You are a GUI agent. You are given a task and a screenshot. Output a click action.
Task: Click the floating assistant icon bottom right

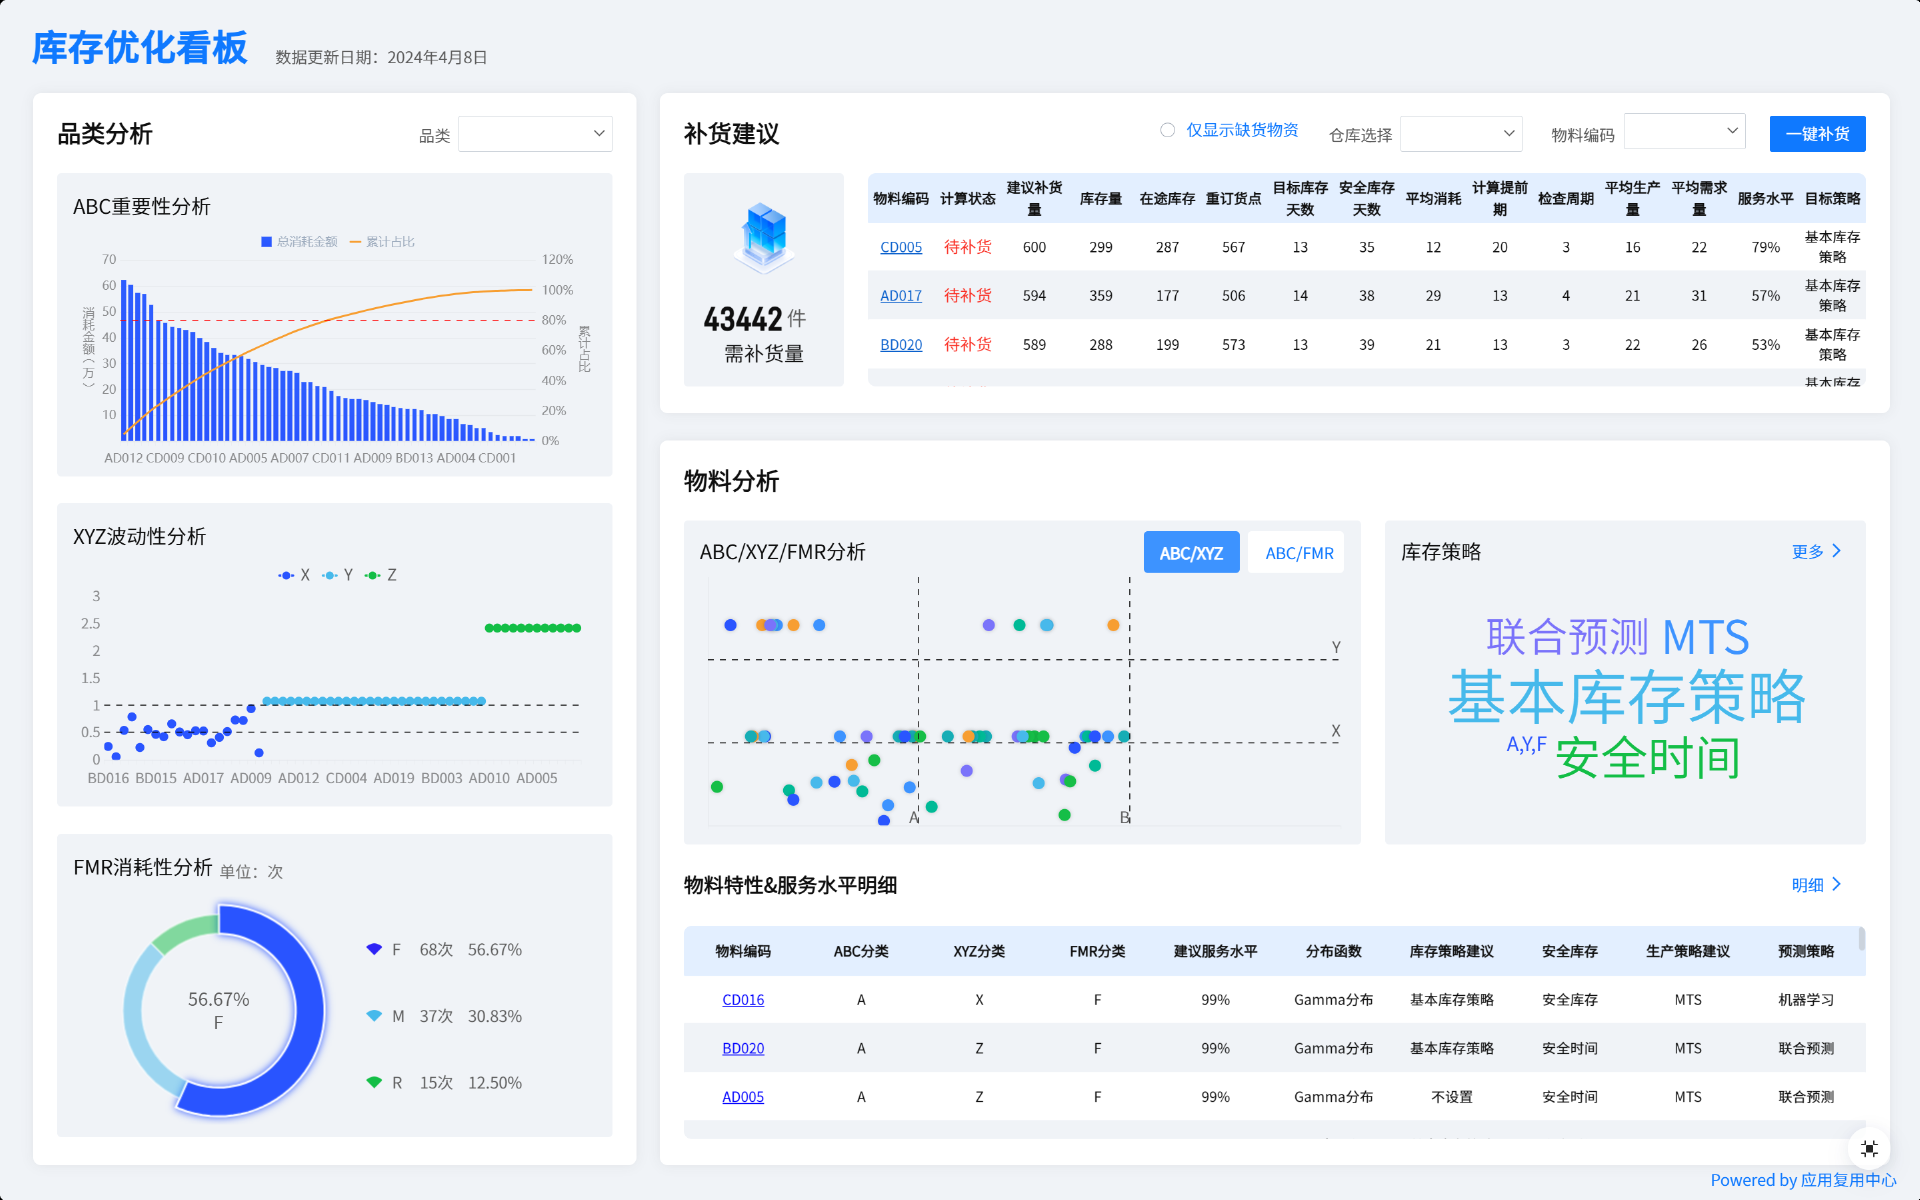[x=1868, y=1148]
